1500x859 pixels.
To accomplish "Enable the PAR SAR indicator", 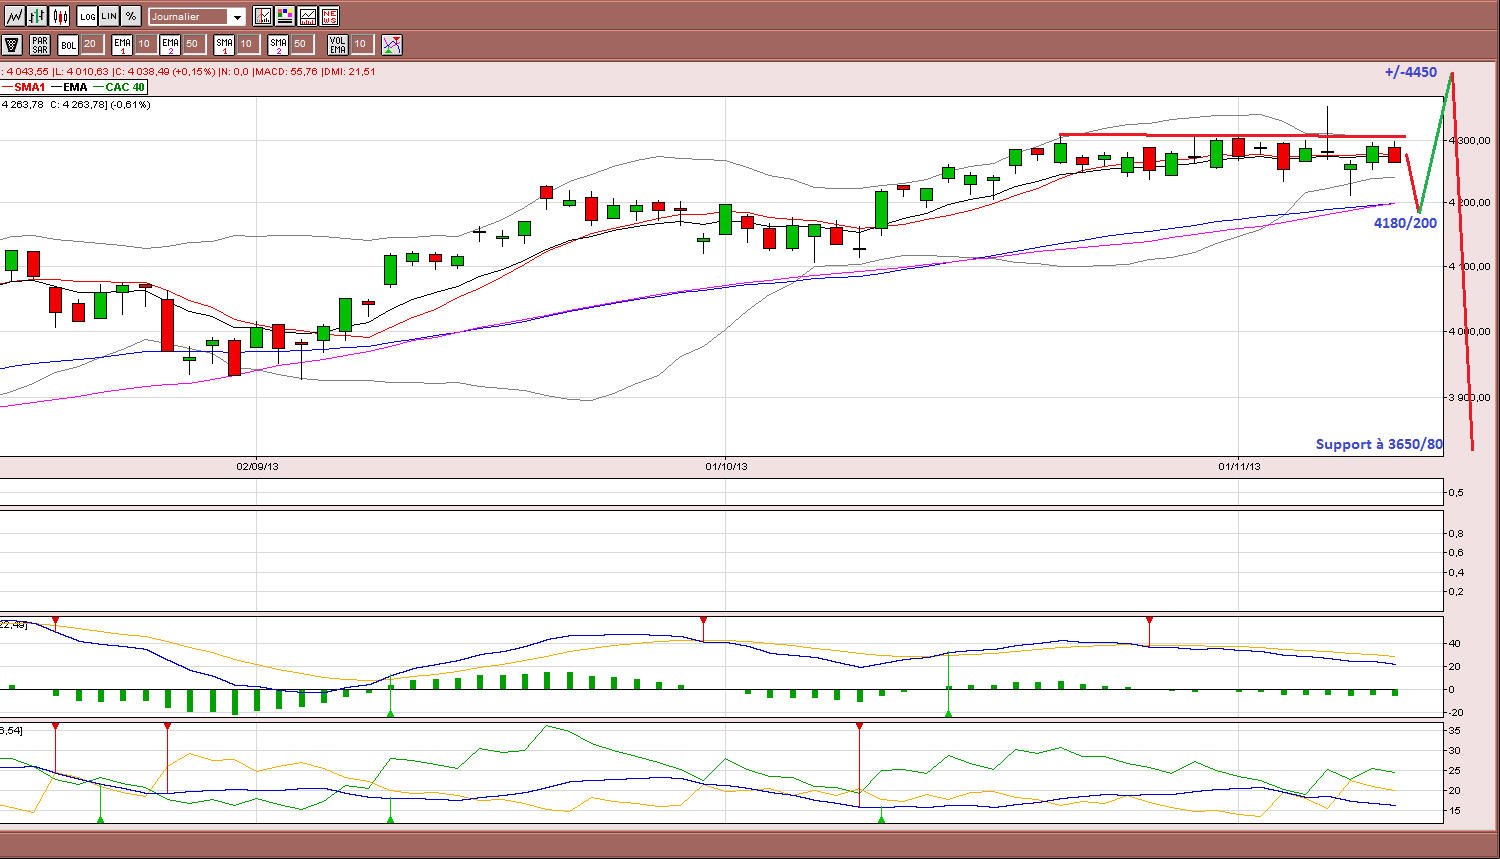I will [x=39, y=44].
